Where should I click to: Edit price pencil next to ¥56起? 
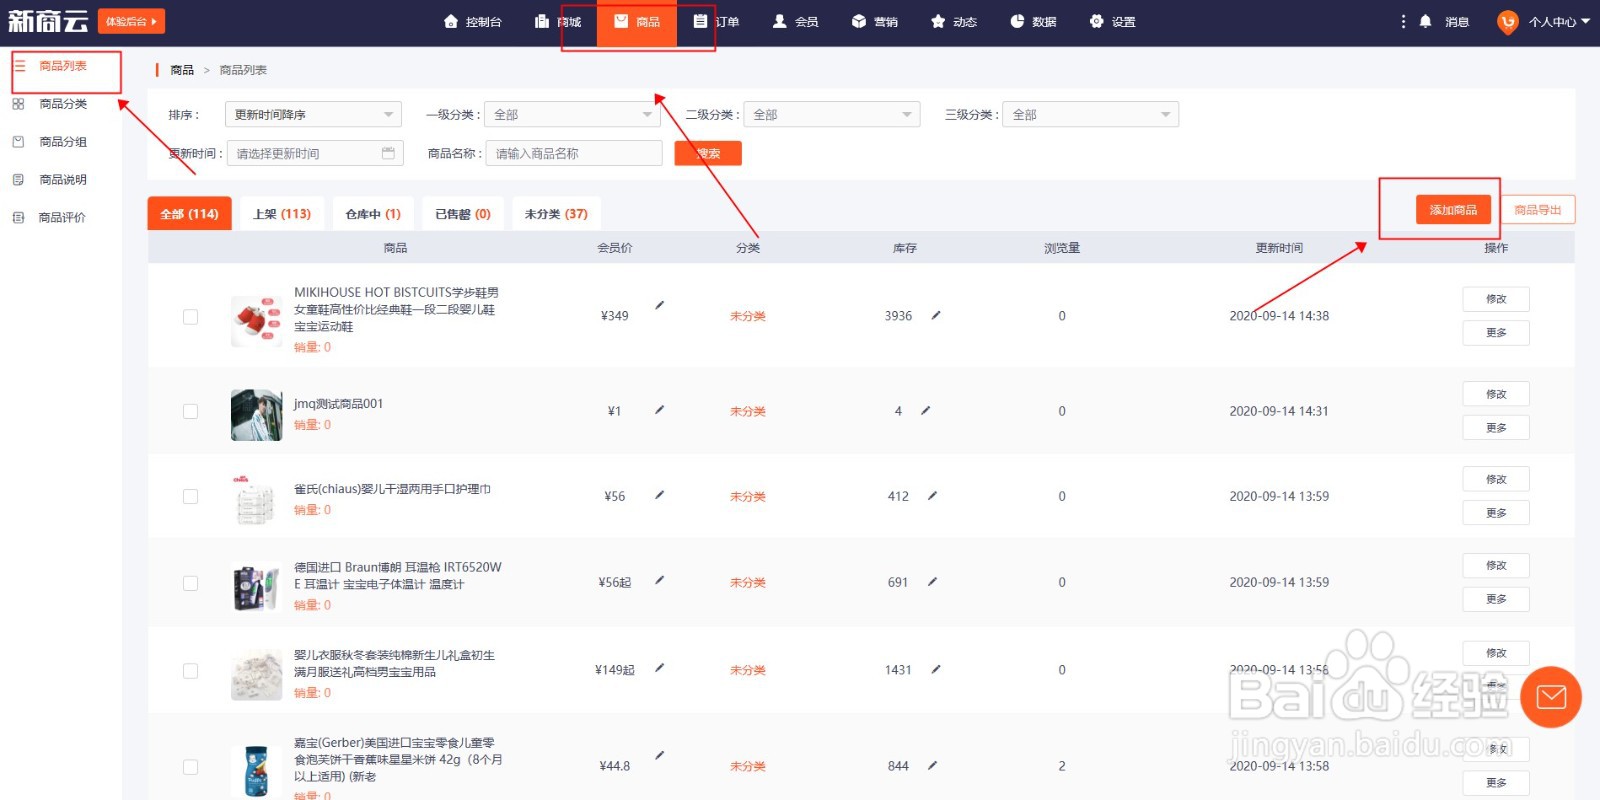point(659,580)
